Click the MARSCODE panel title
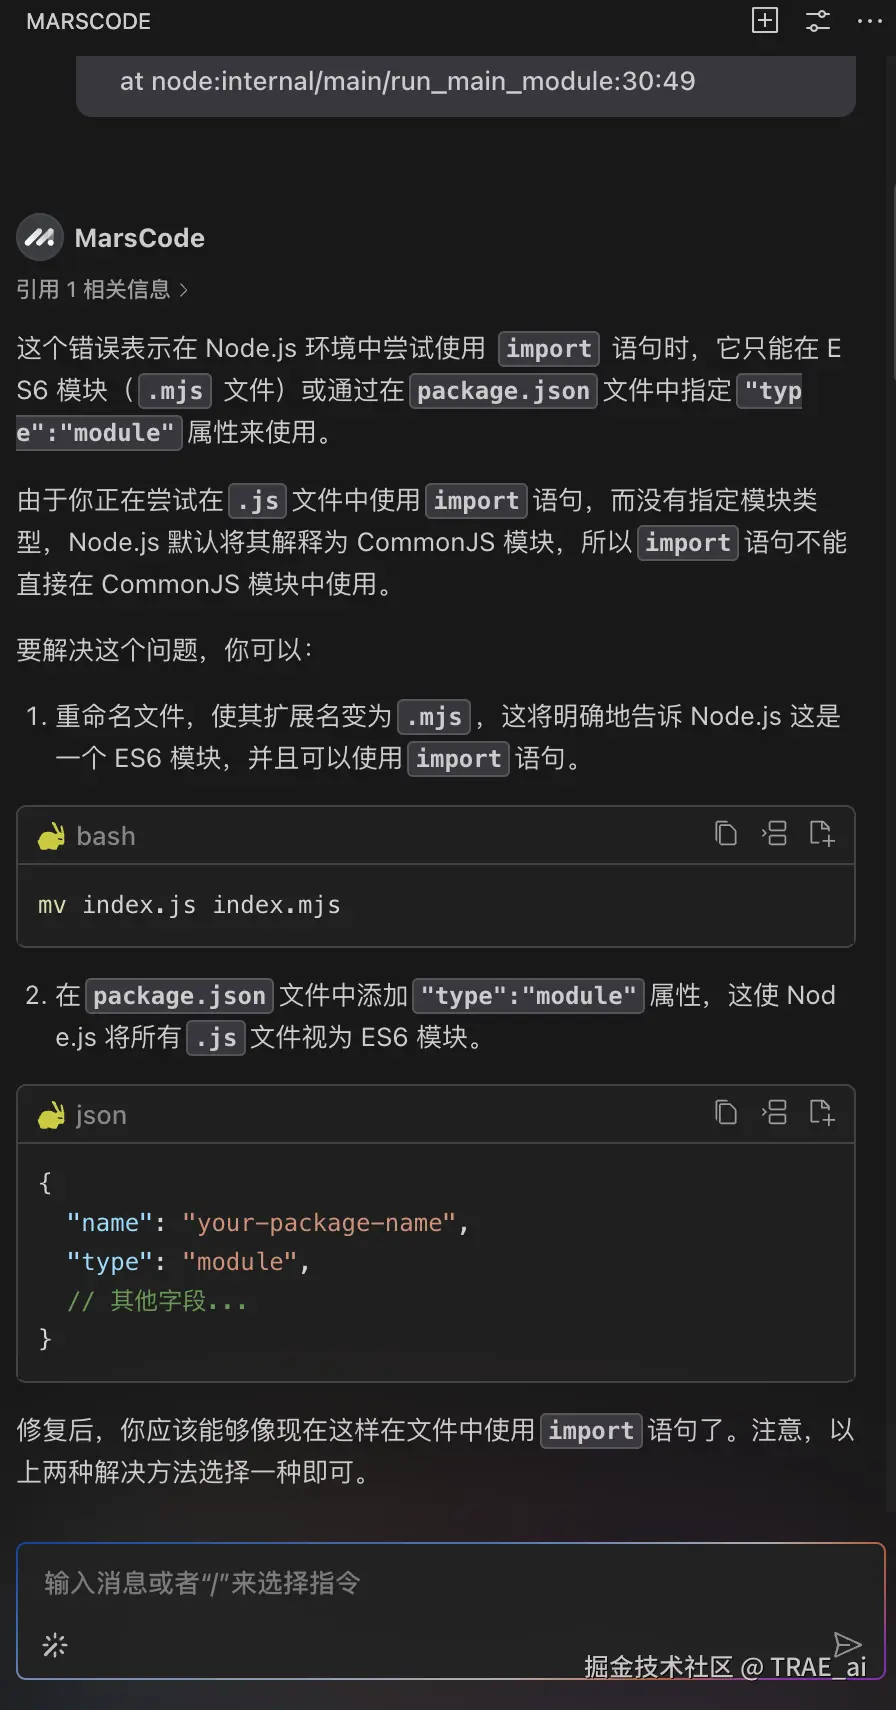896x1710 pixels. point(88,20)
